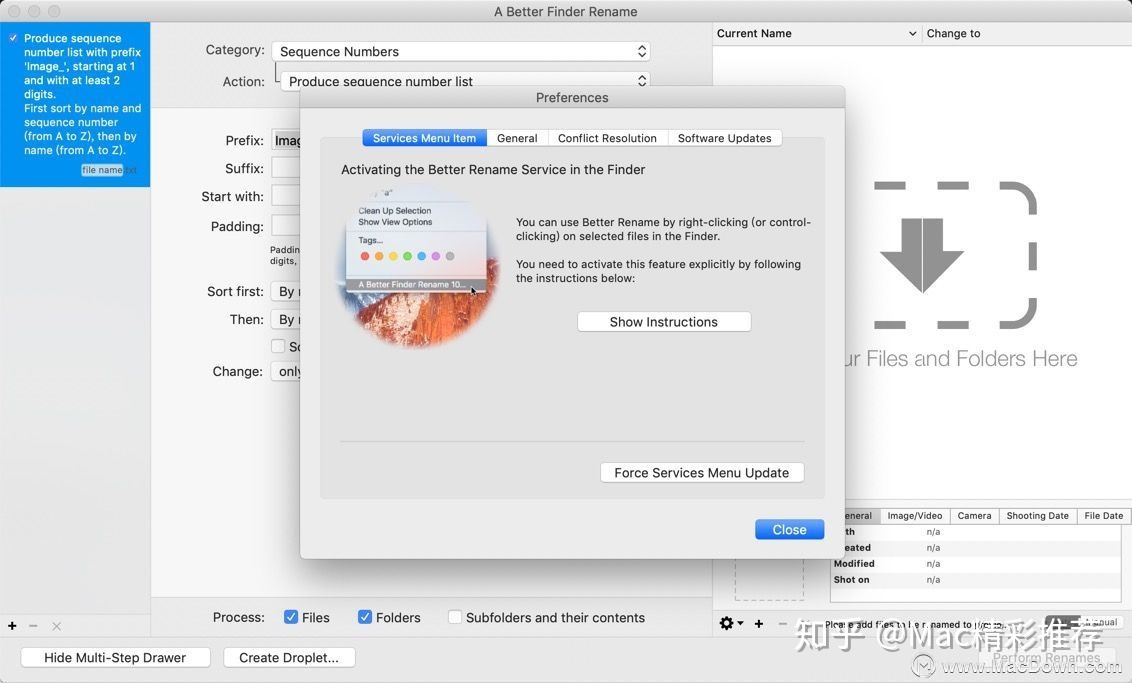Click Hide Multi-Step Drawer button
Image resolution: width=1132 pixels, height=683 pixels.
click(115, 658)
